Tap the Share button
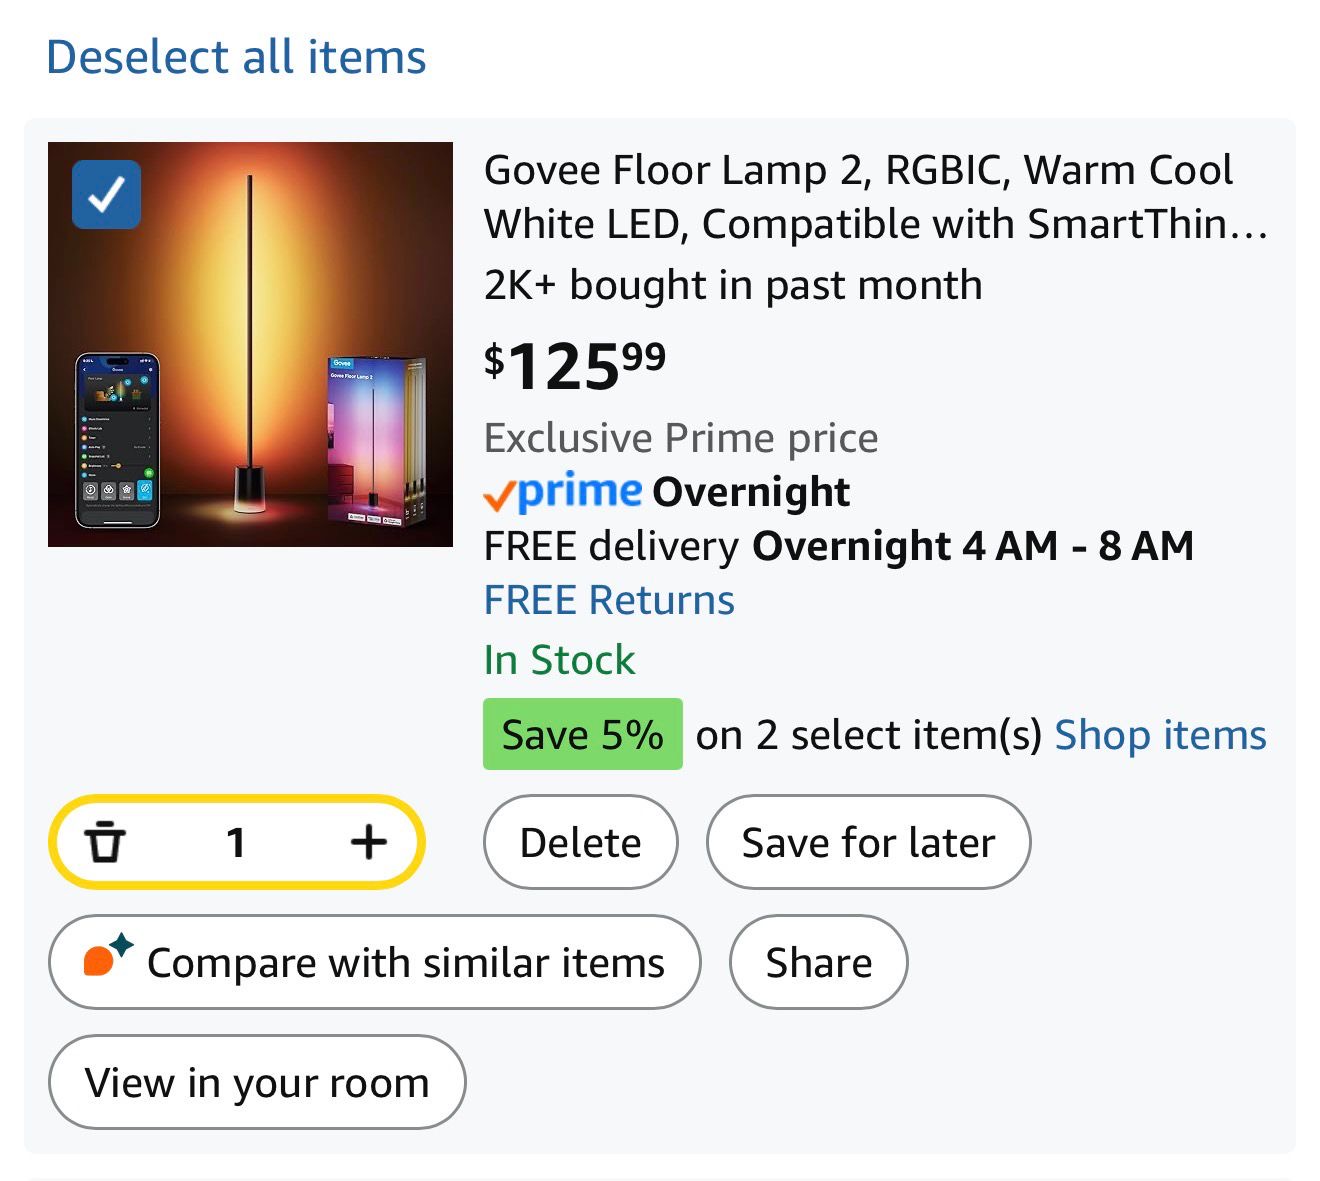This screenshot has height=1181, width=1320. tap(818, 963)
